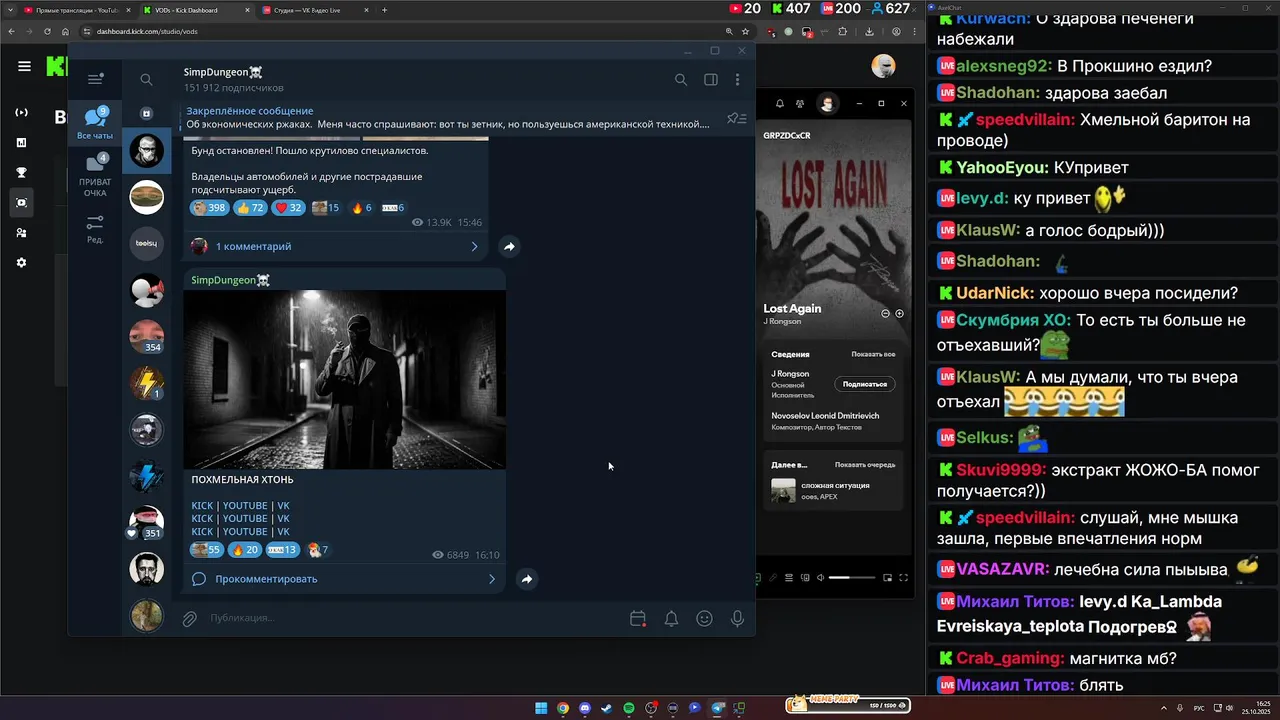This screenshot has height=720, width=1280.
Task: Attach a file using paperclip icon
Action: click(189, 619)
